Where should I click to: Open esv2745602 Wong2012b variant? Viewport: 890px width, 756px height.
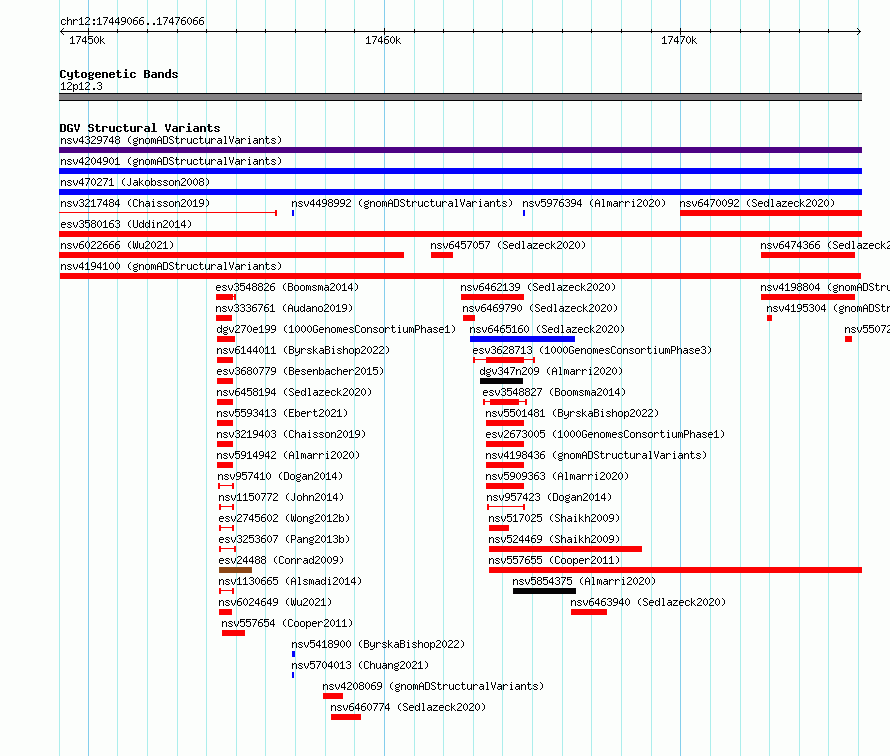pos(284,518)
